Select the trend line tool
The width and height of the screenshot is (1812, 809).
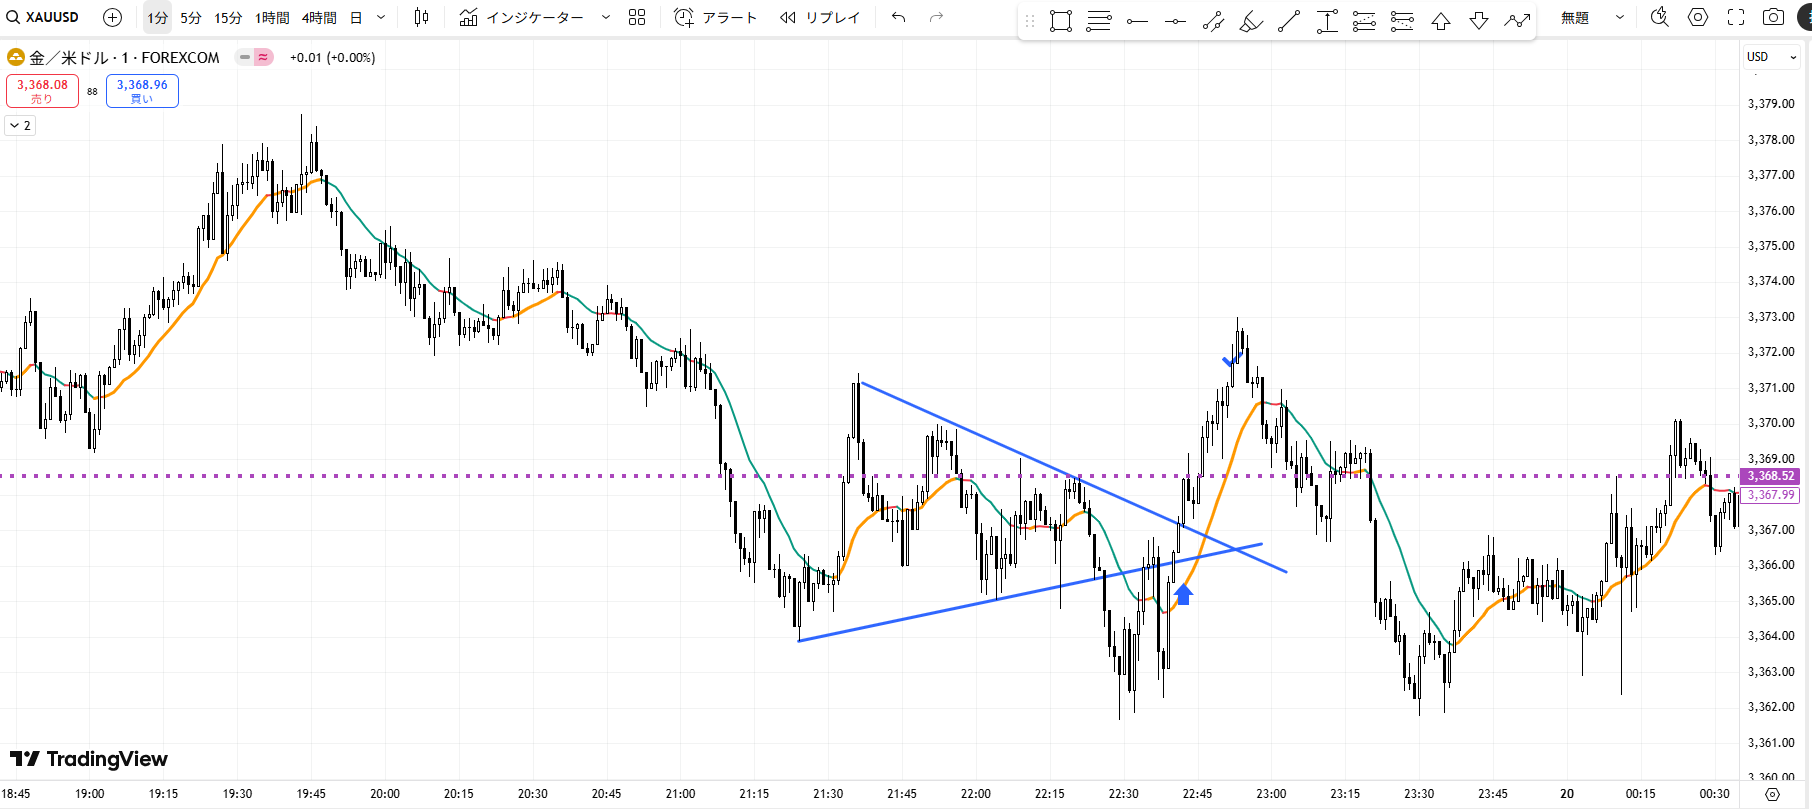pos(1289,20)
